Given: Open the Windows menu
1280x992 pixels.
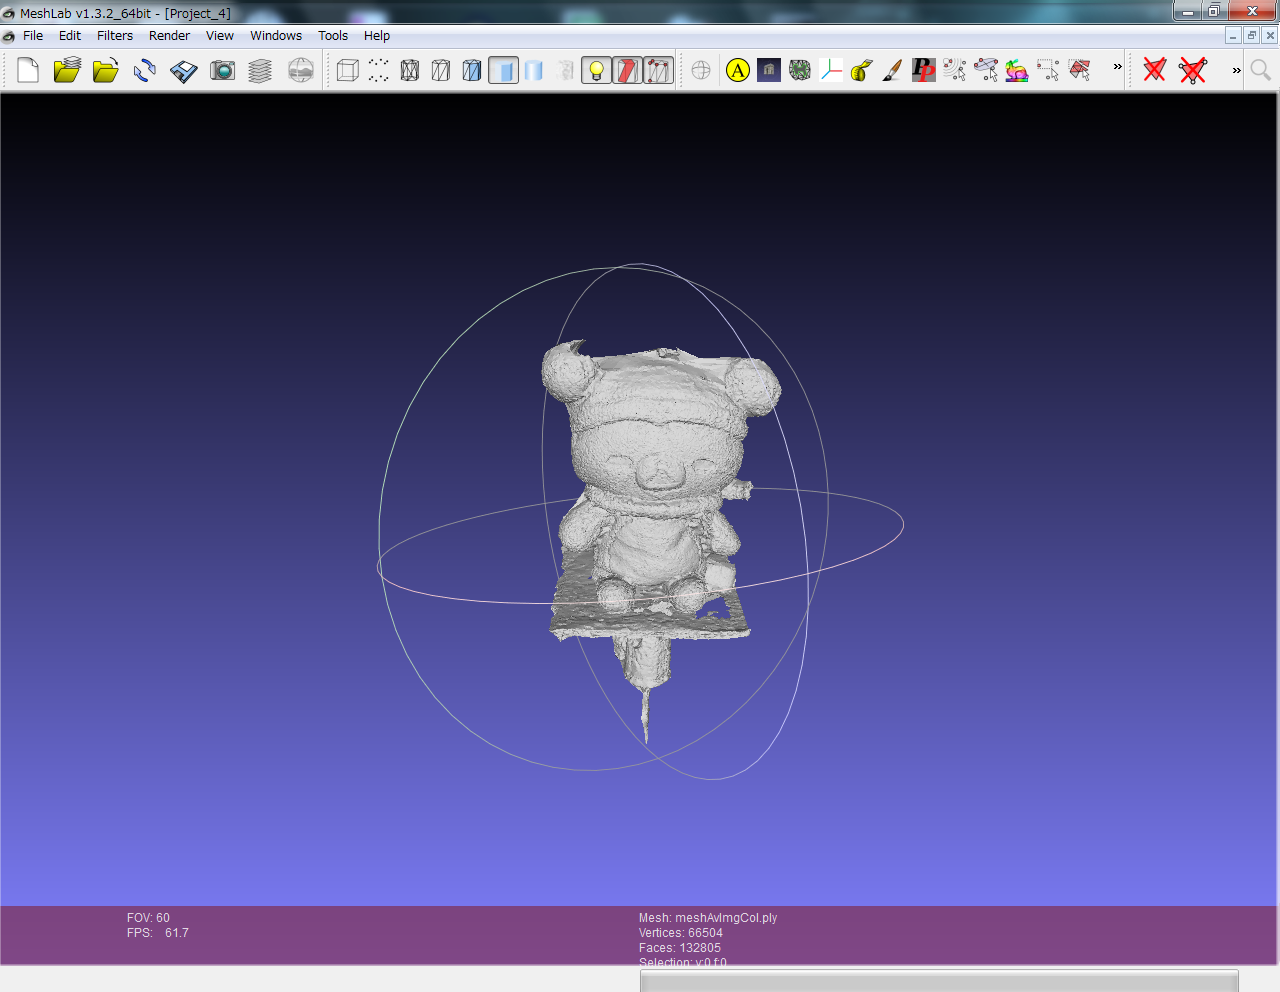Looking at the screenshot, I should point(276,35).
